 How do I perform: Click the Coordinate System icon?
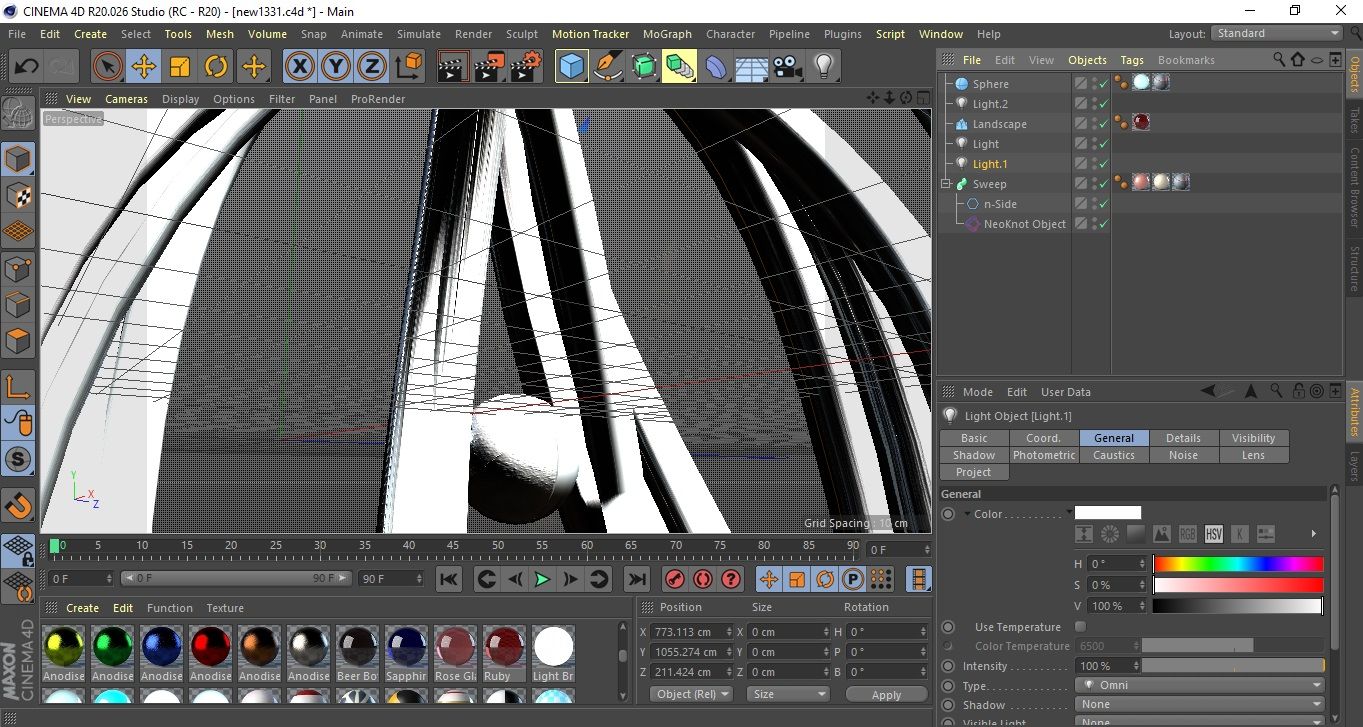(408, 67)
